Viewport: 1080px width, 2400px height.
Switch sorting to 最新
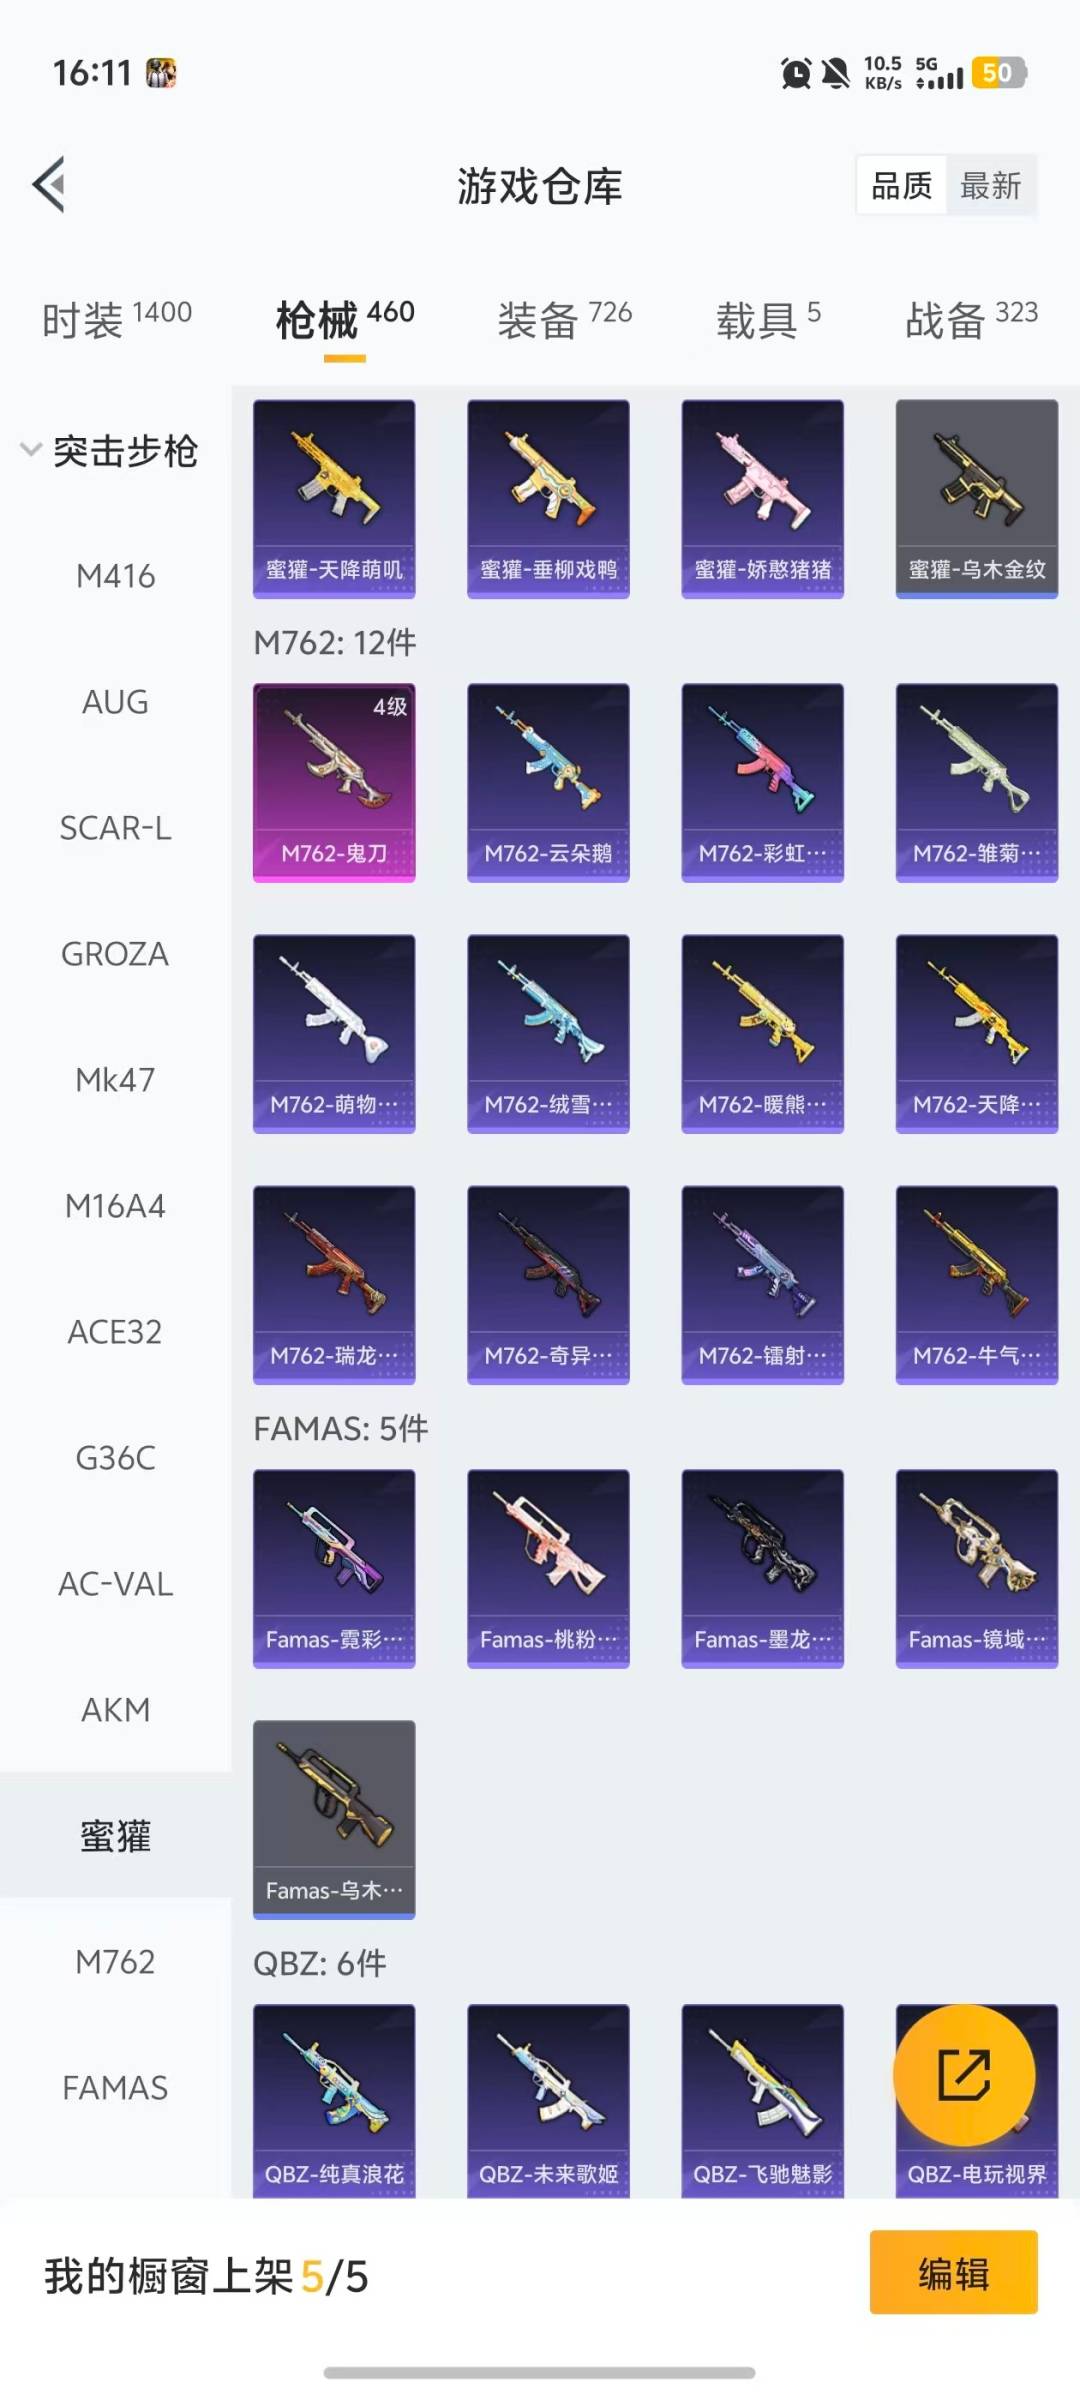[990, 185]
